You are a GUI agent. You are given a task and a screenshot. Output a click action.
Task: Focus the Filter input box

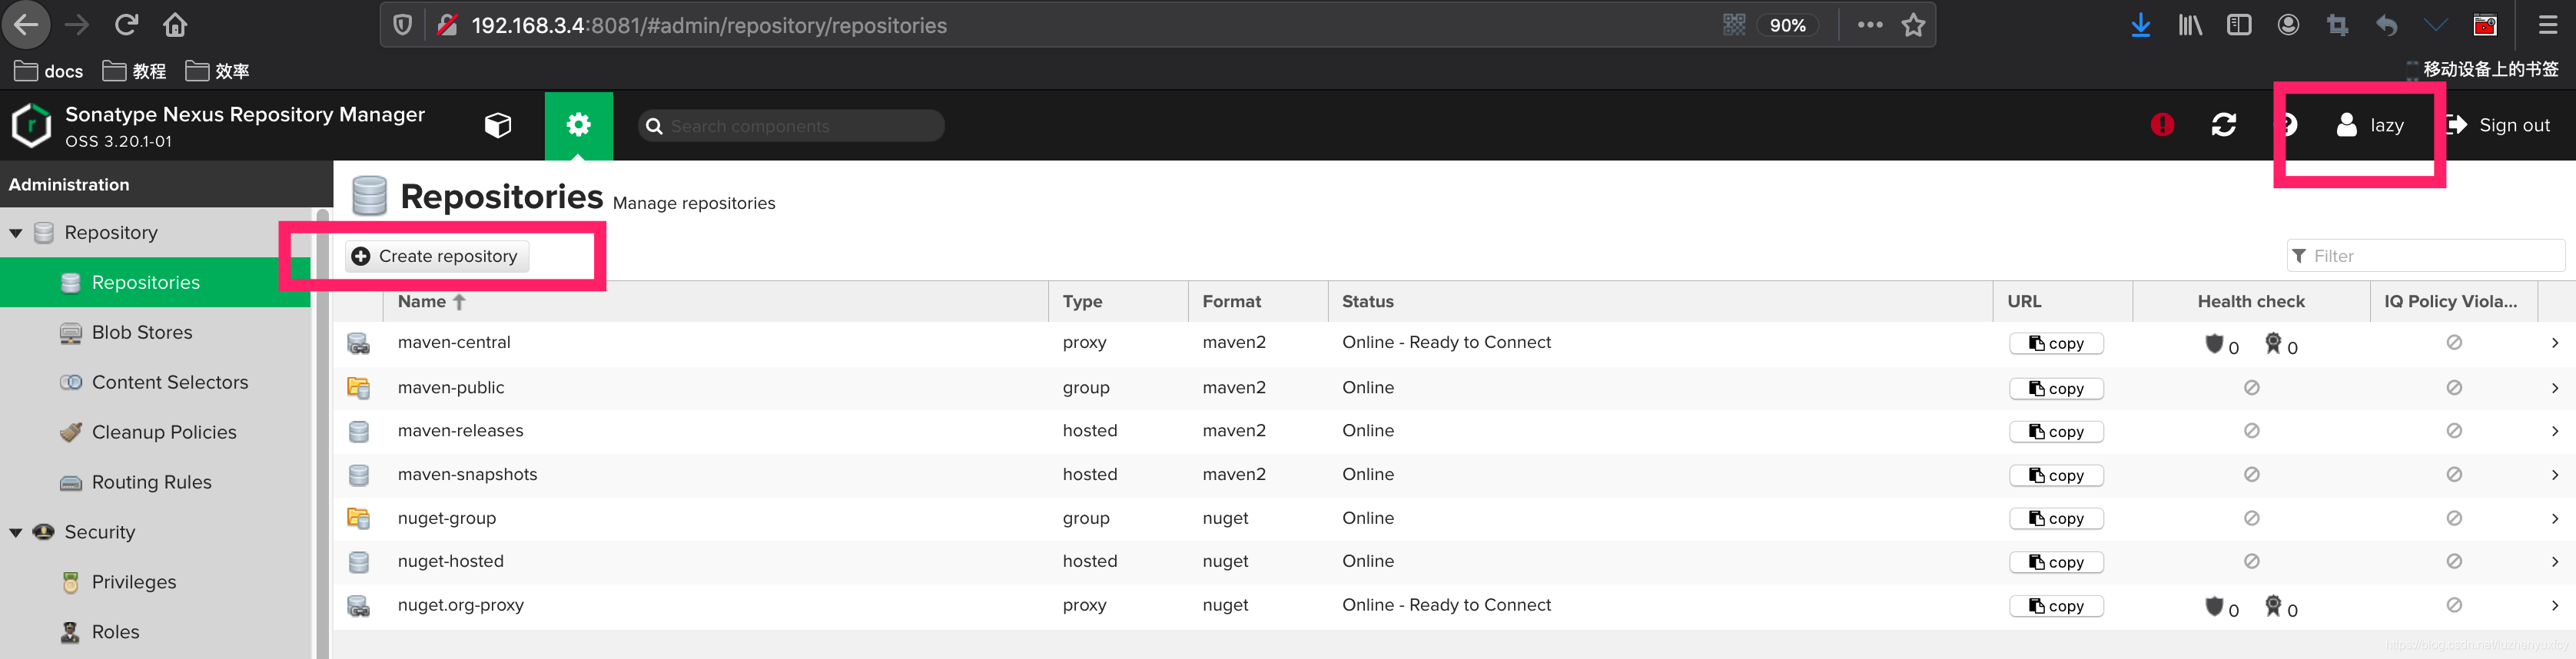tap(2425, 256)
